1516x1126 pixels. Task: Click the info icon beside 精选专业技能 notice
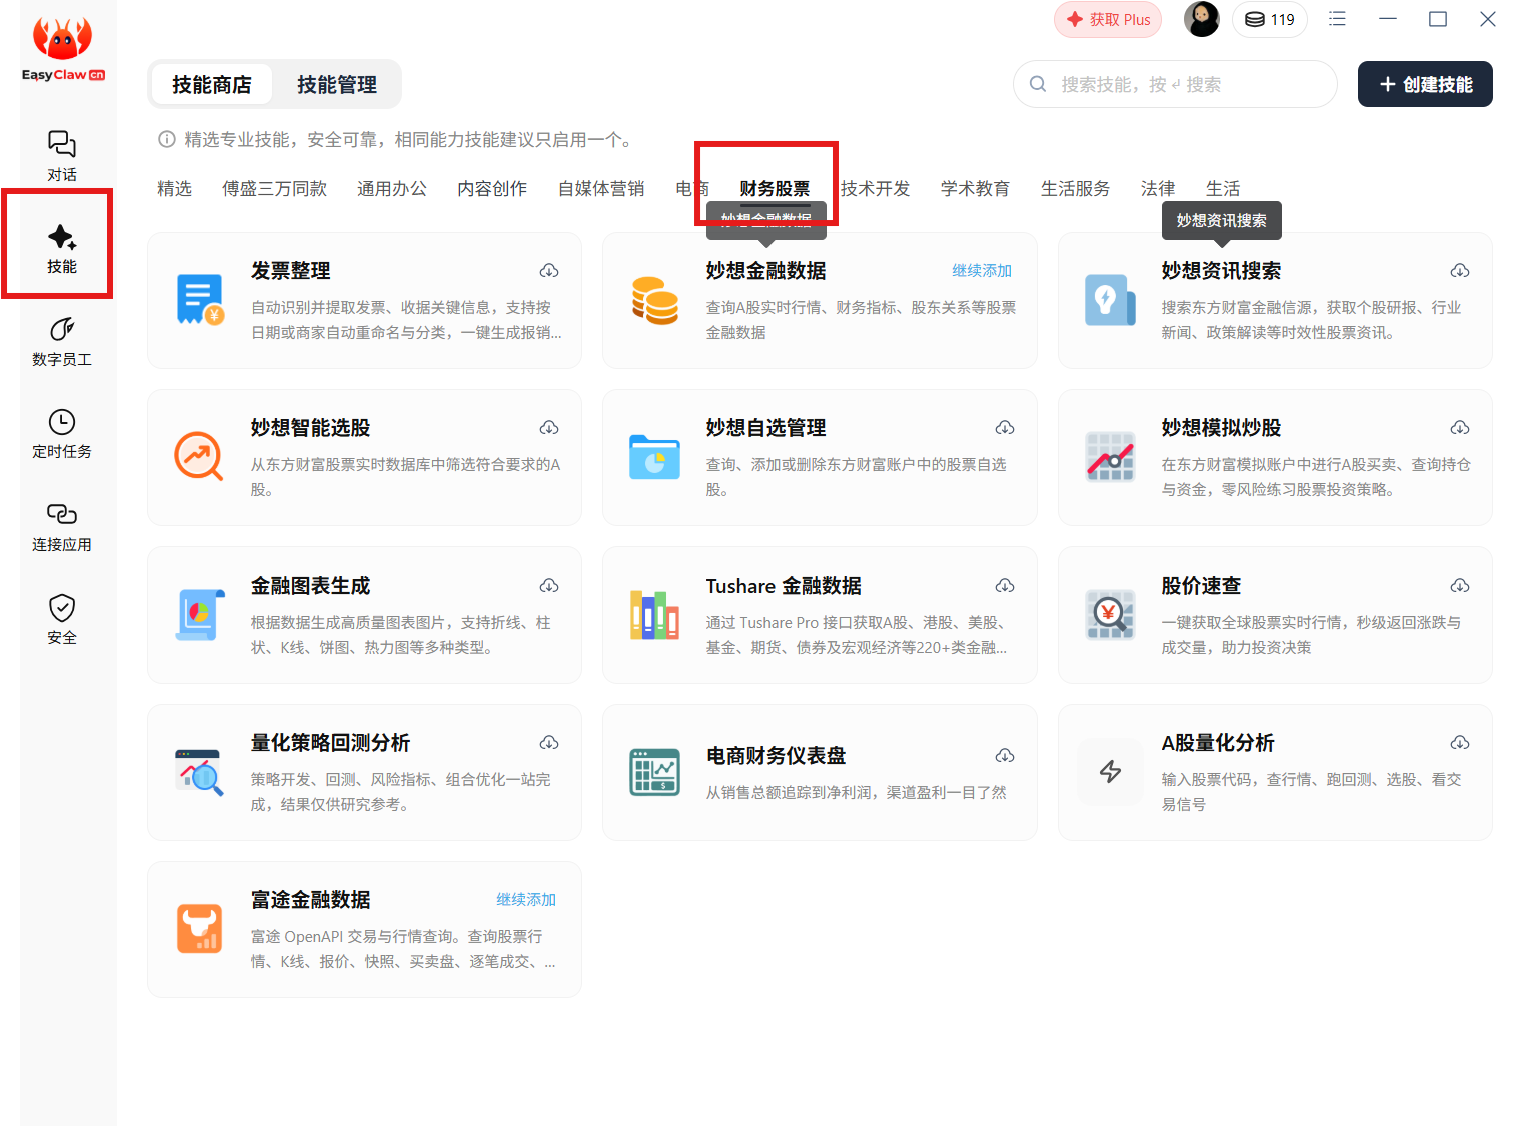click(167, 140)
